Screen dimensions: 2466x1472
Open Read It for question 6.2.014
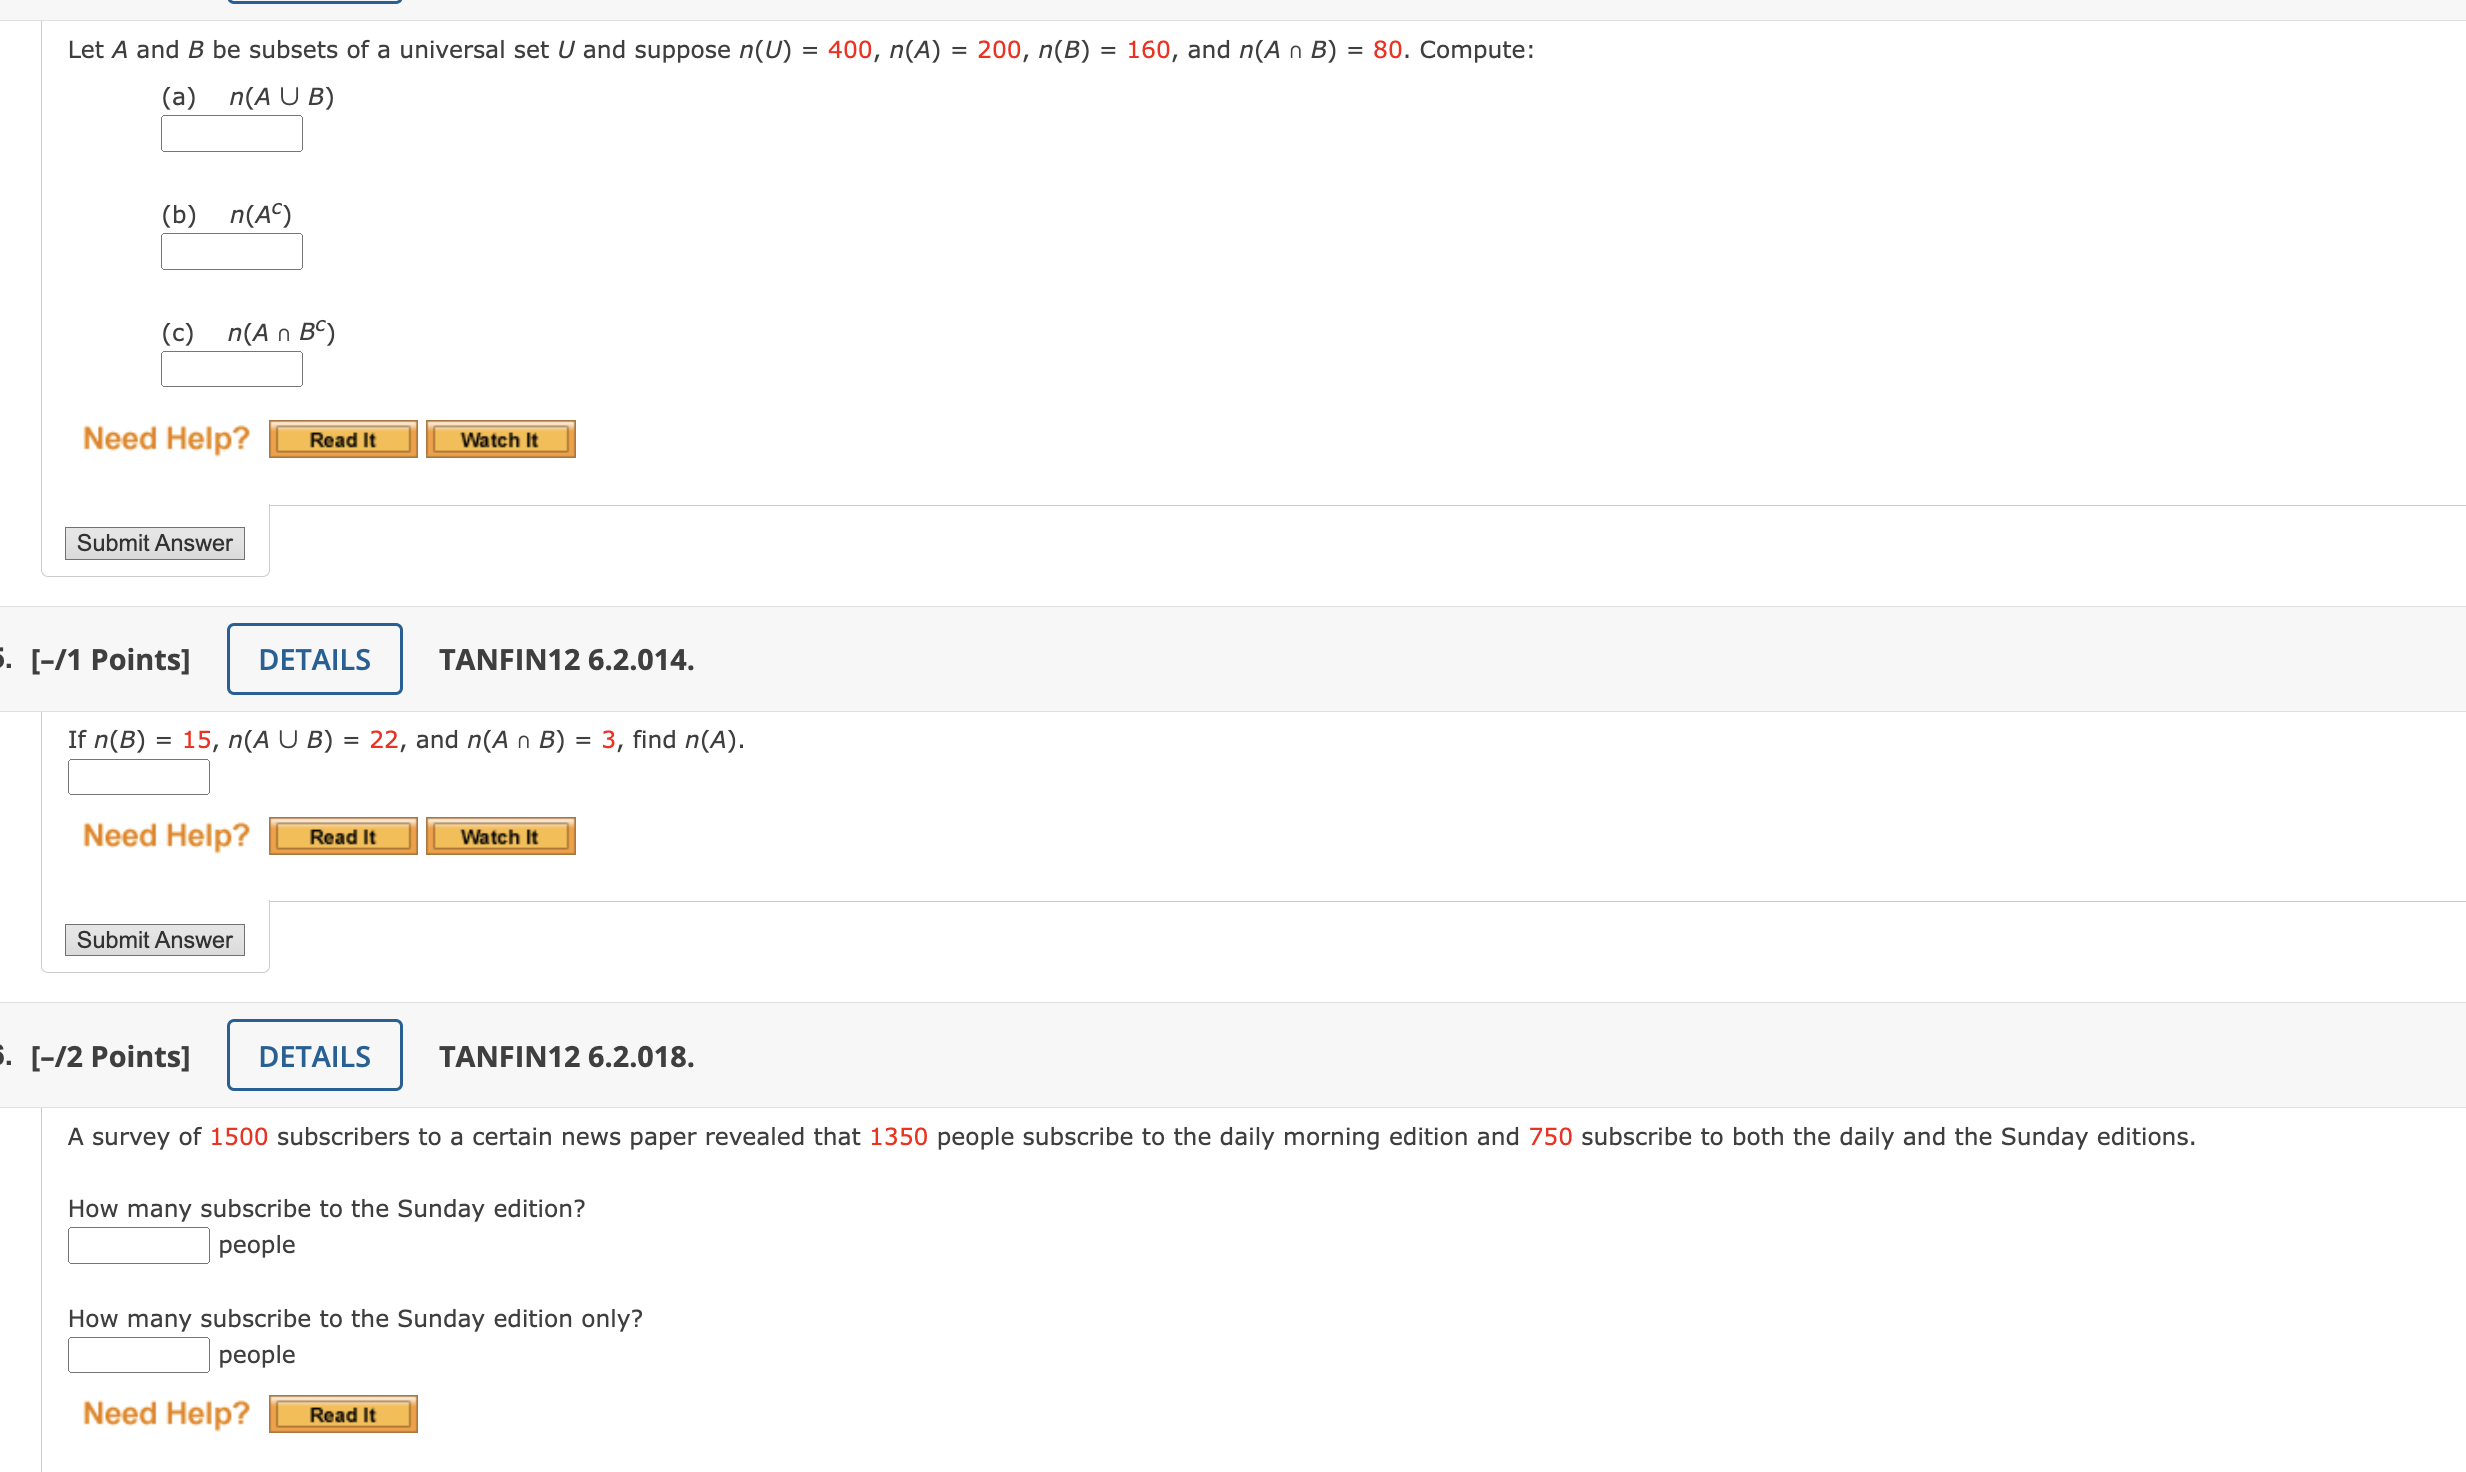coord(343,836)
